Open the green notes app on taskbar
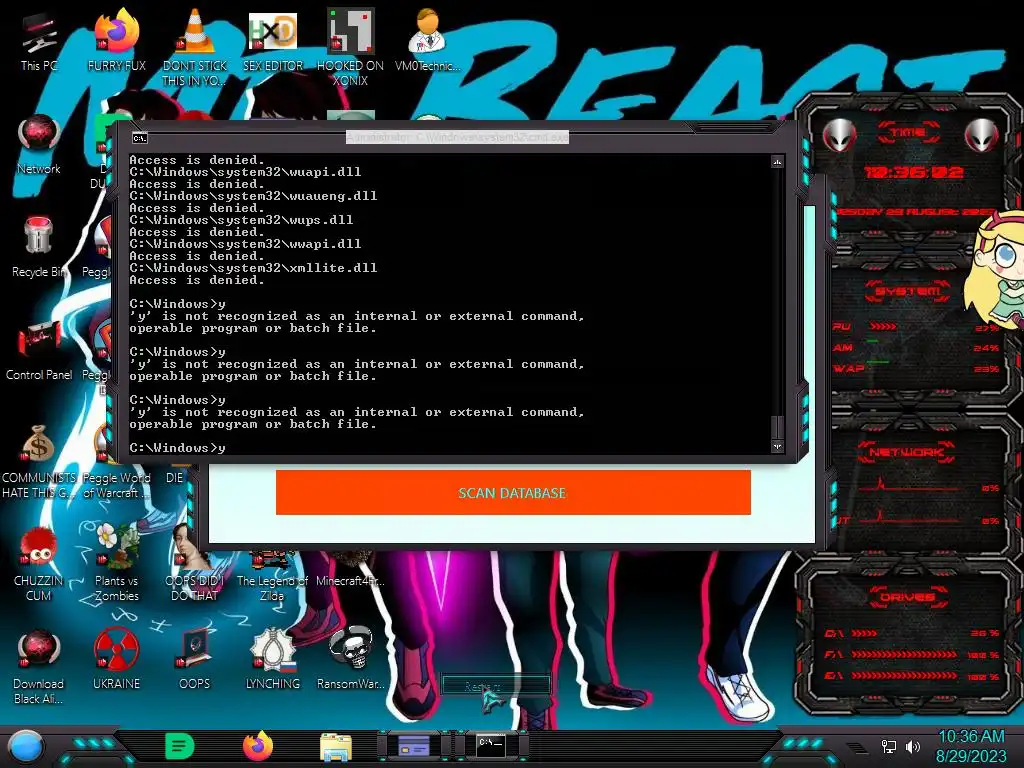The image size is (1024, 768). (180, 746)
